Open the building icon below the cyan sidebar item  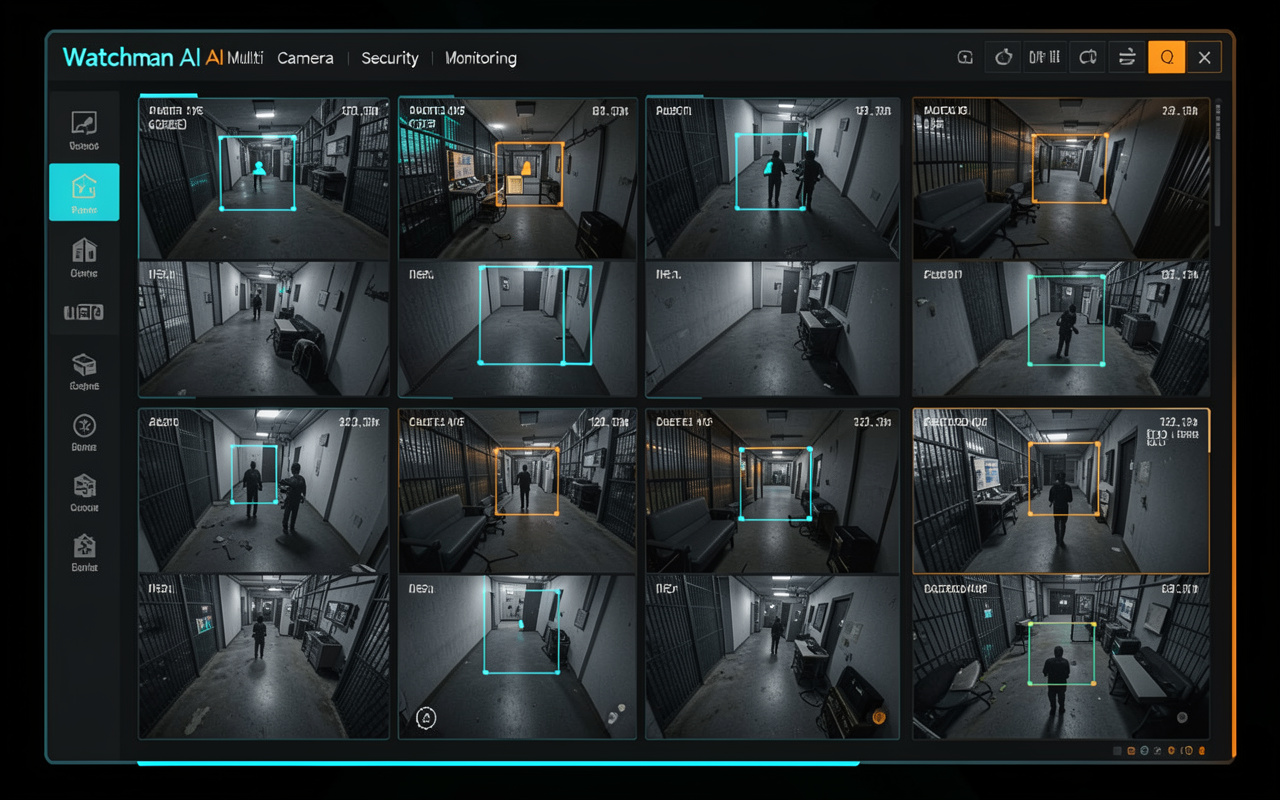tap(84, 250)
